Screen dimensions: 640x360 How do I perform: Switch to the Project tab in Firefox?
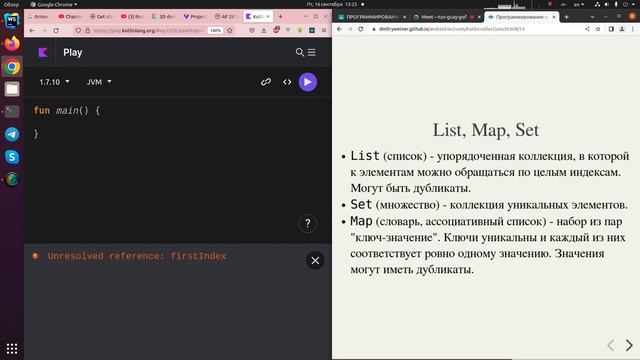pos(194,16)
